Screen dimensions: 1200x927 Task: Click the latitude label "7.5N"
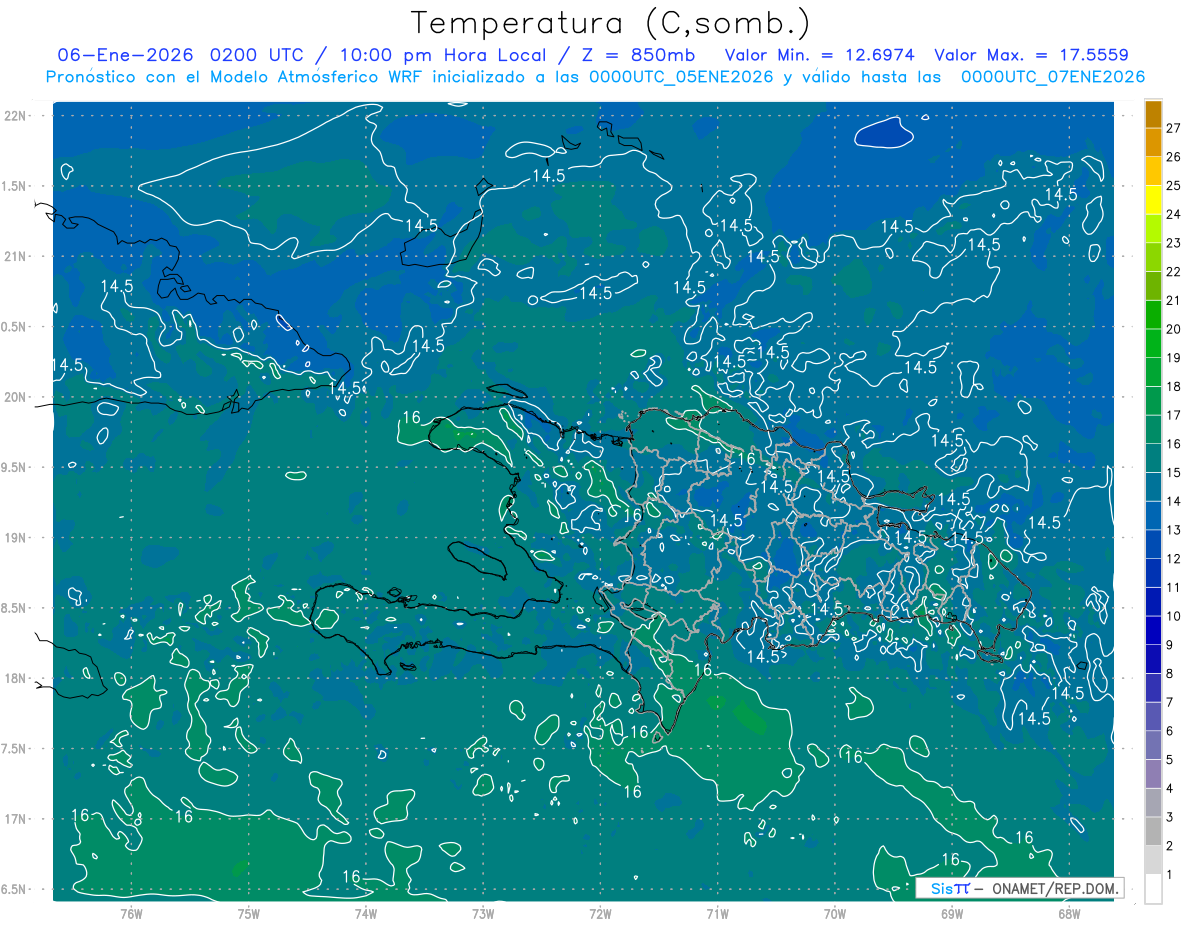pyautogui.click(x=15, y=749)
